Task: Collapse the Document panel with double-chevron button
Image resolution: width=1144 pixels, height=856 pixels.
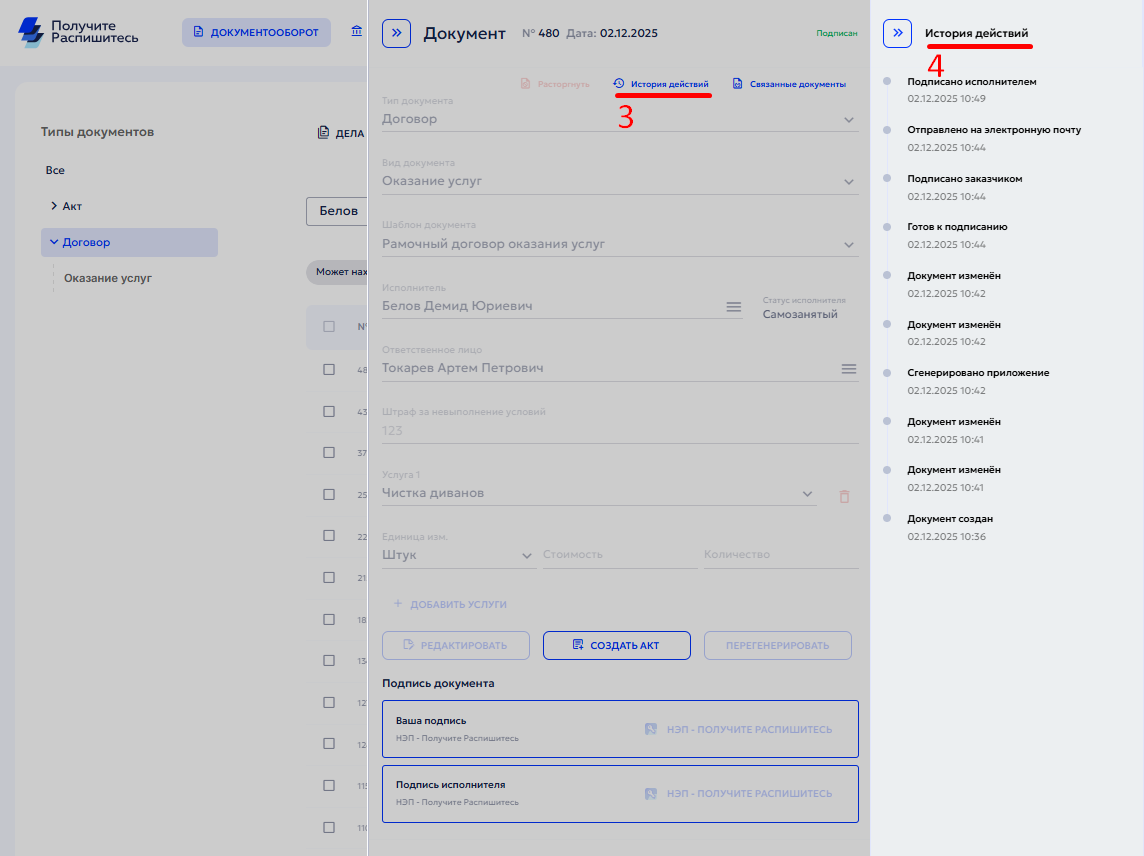Action: tap(397, 33)
